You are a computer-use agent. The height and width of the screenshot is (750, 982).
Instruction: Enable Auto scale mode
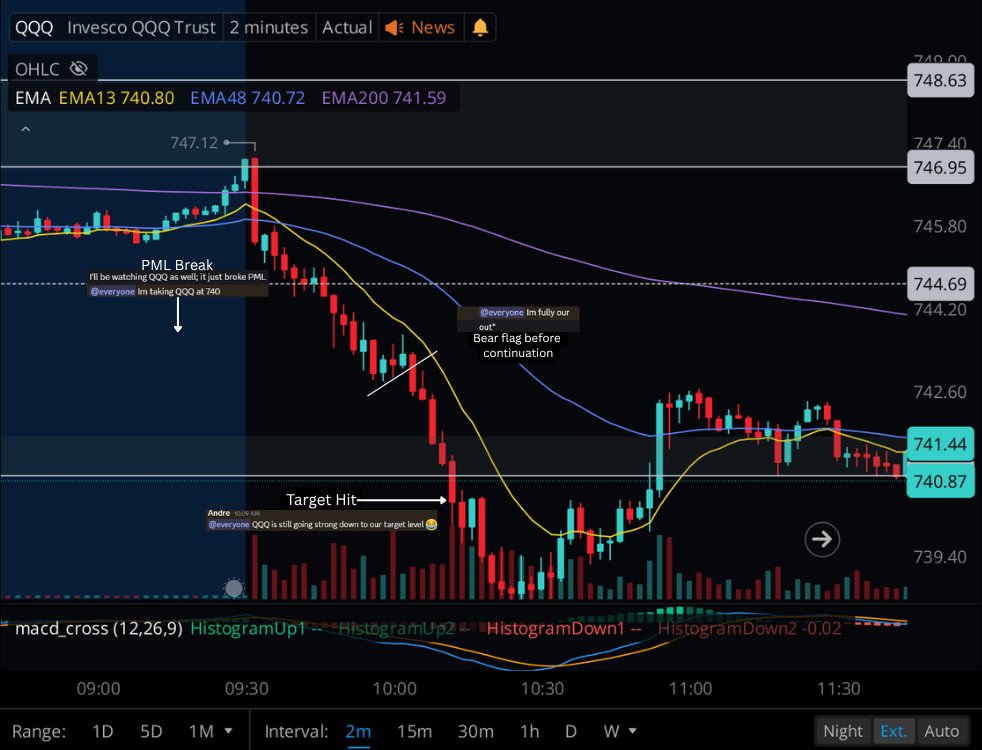tap(941, 731)
